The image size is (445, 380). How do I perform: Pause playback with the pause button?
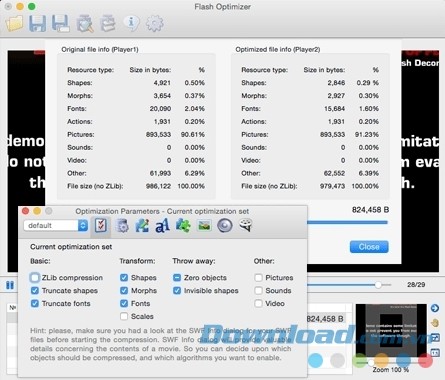[x=10, y=285]
